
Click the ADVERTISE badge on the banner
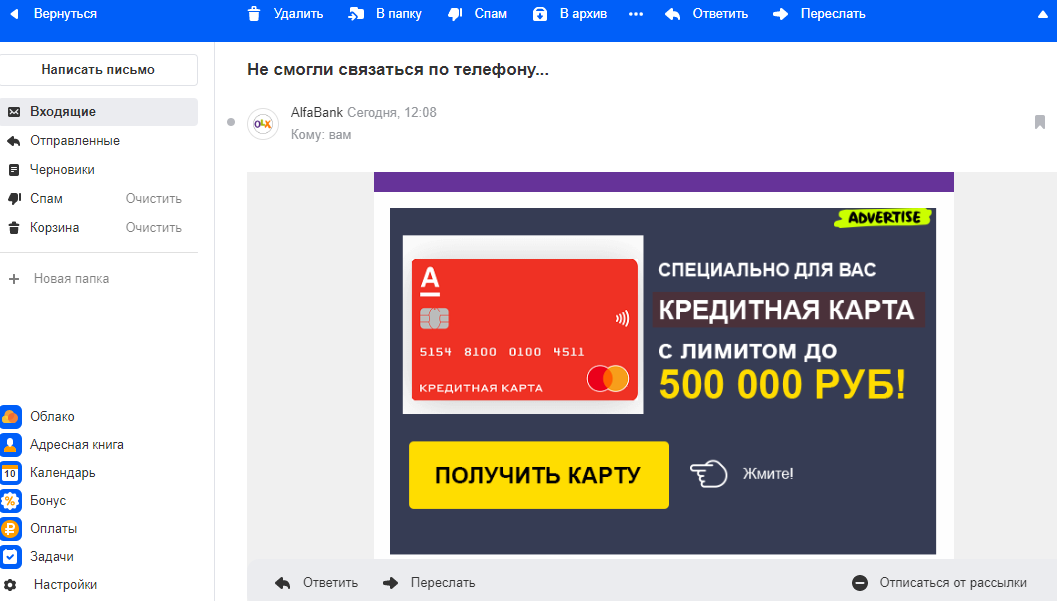coord(884,218)
